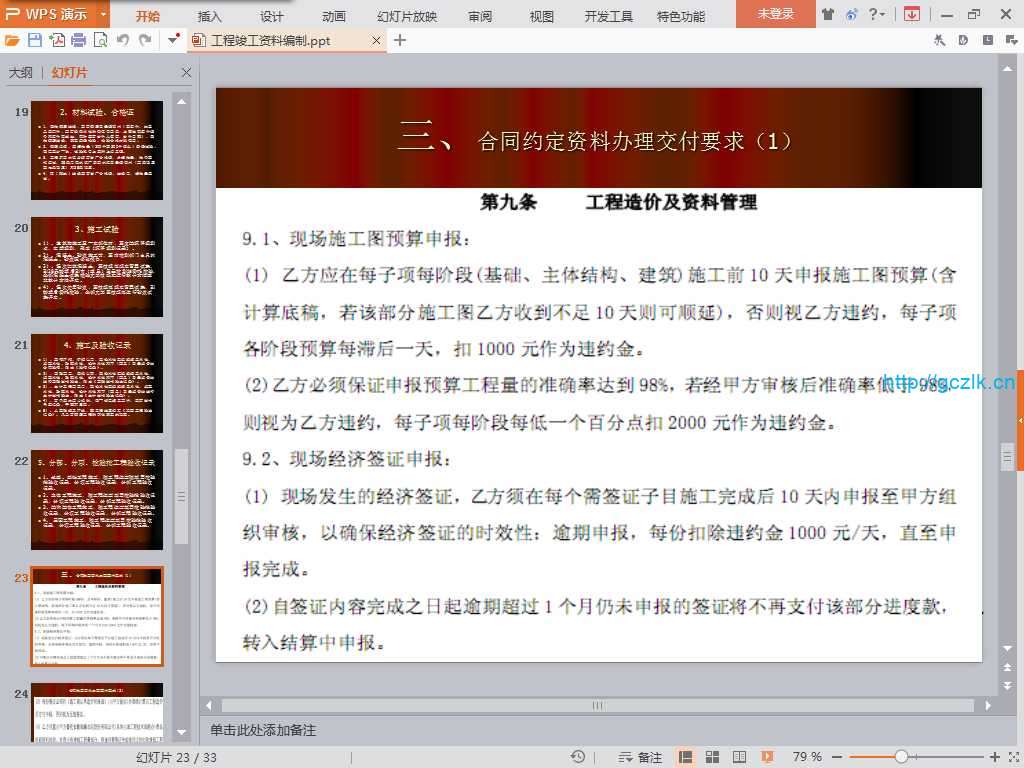Screen dimensions: 1024x768
Task: Click the Save disk icon
Action: click(x=35, y=41)
